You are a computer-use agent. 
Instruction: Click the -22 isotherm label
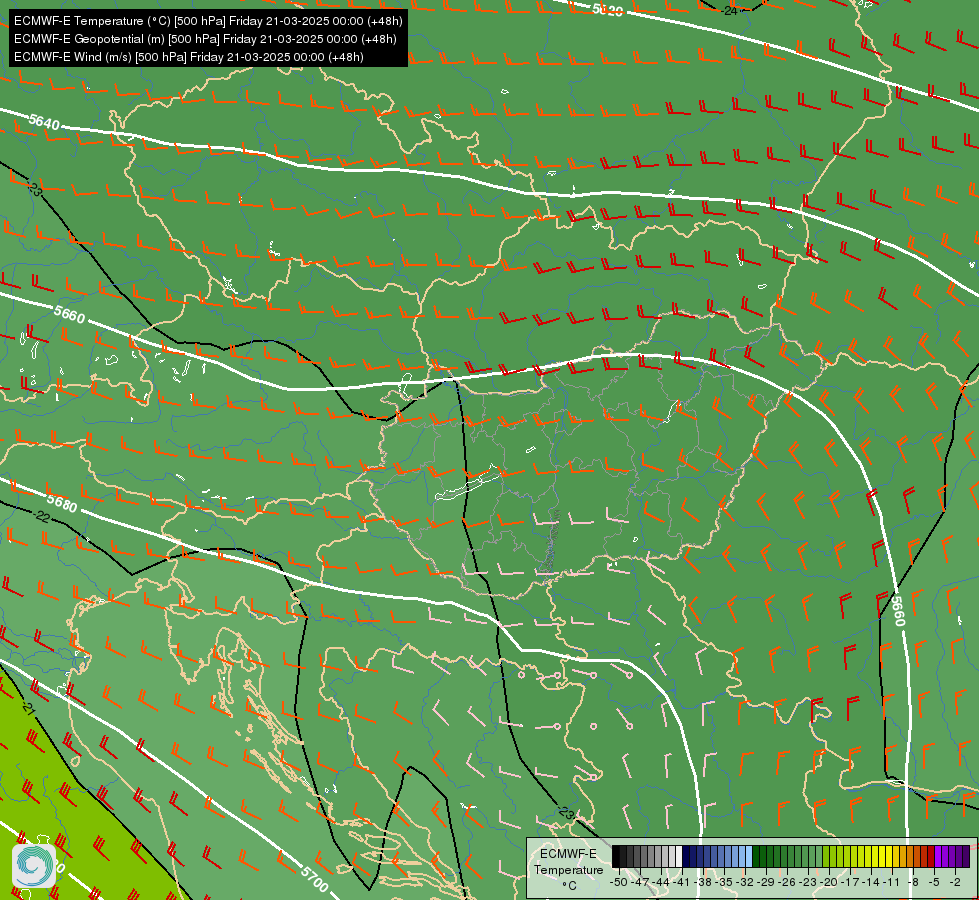tap(42, 517)
